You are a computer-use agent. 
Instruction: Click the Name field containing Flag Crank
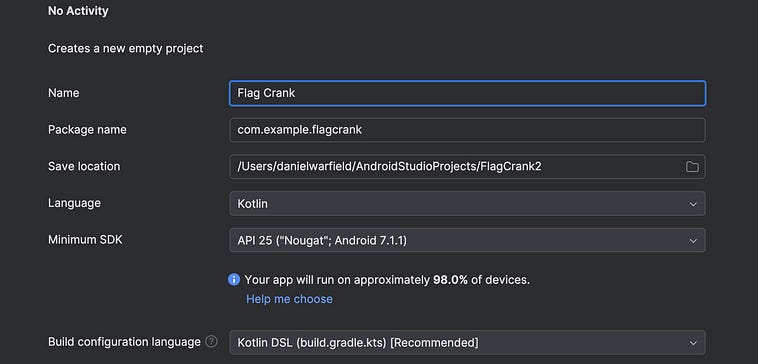(467, 93)
